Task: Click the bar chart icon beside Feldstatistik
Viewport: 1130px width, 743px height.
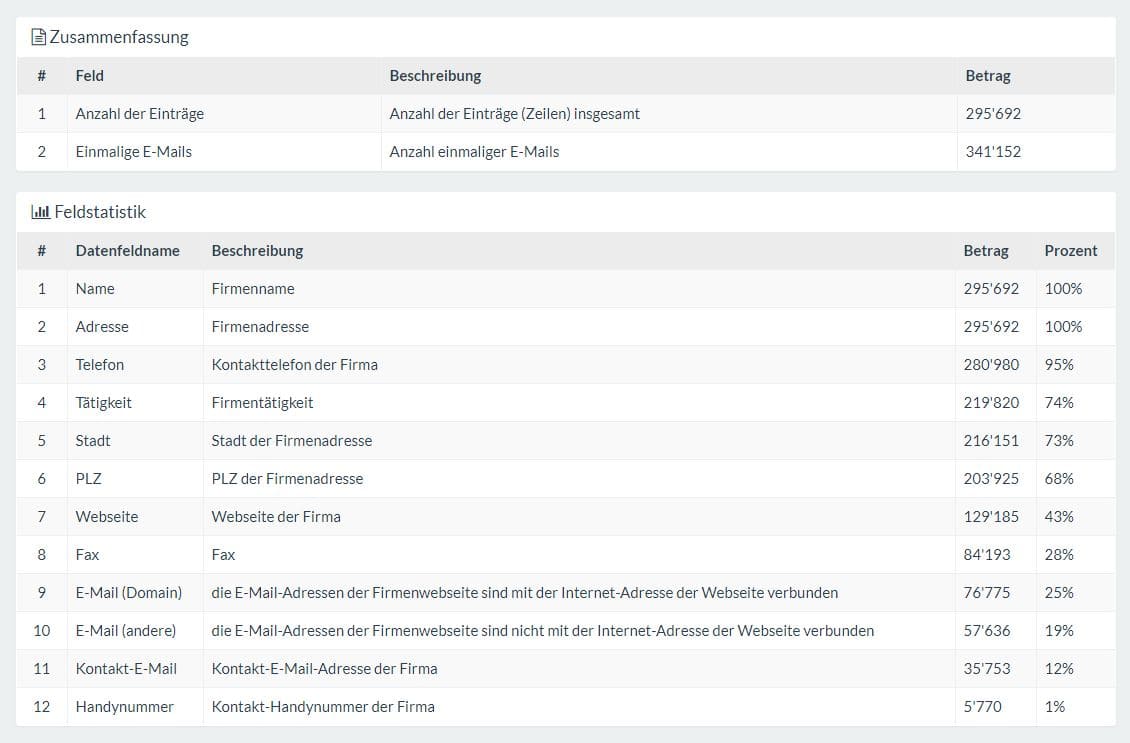Action: (x=40, y=212)
